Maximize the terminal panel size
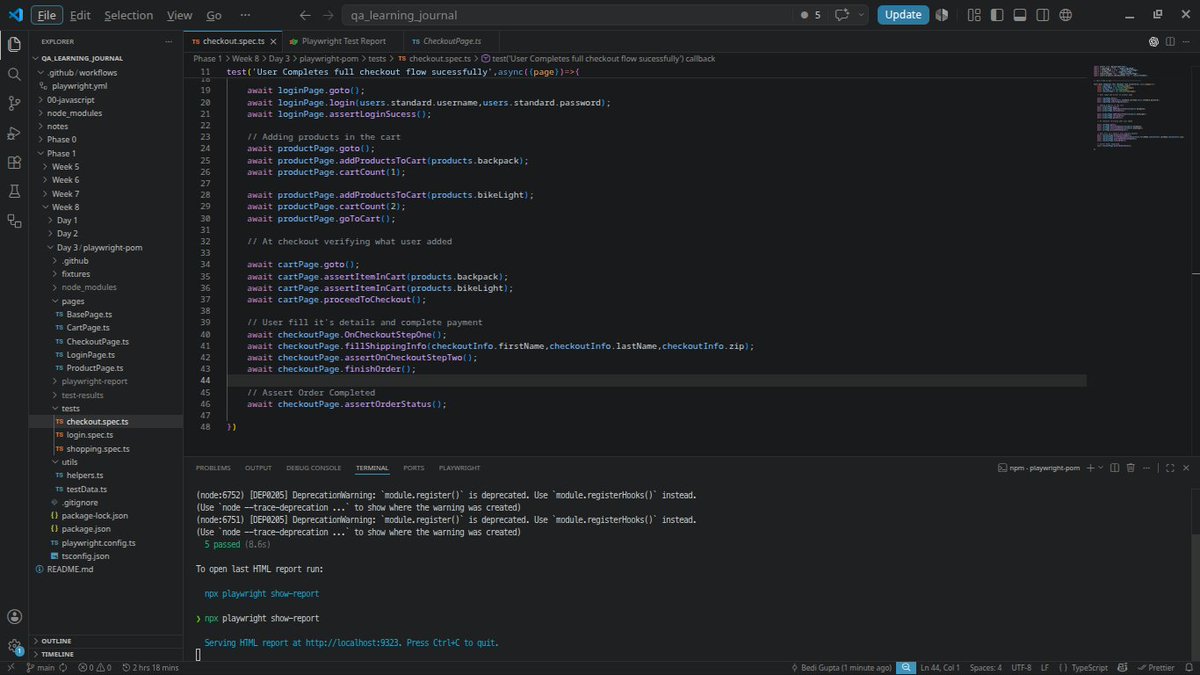Viewport: 1200px width, 675px height. (1171, 467)
